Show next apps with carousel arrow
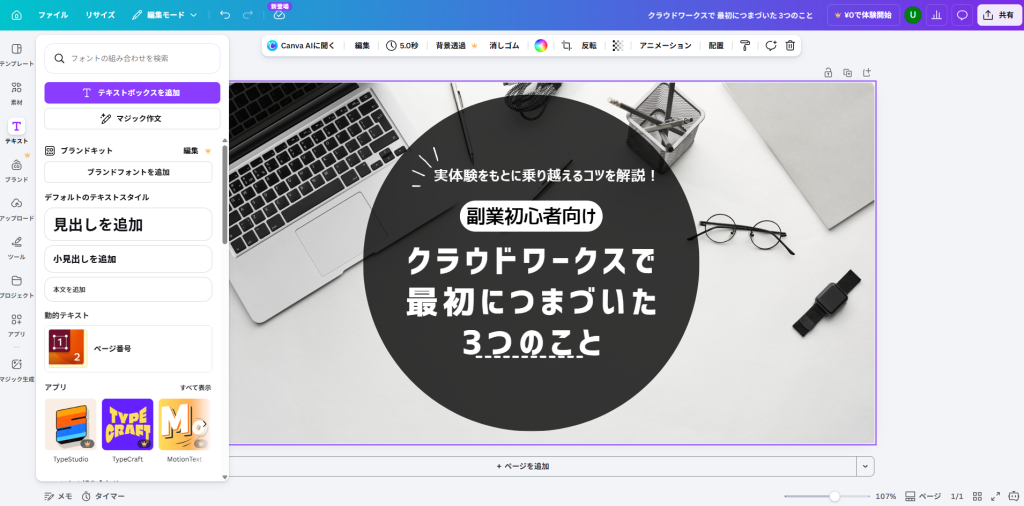This screenshot has width=1024, height=506. (x=203, y=424)
